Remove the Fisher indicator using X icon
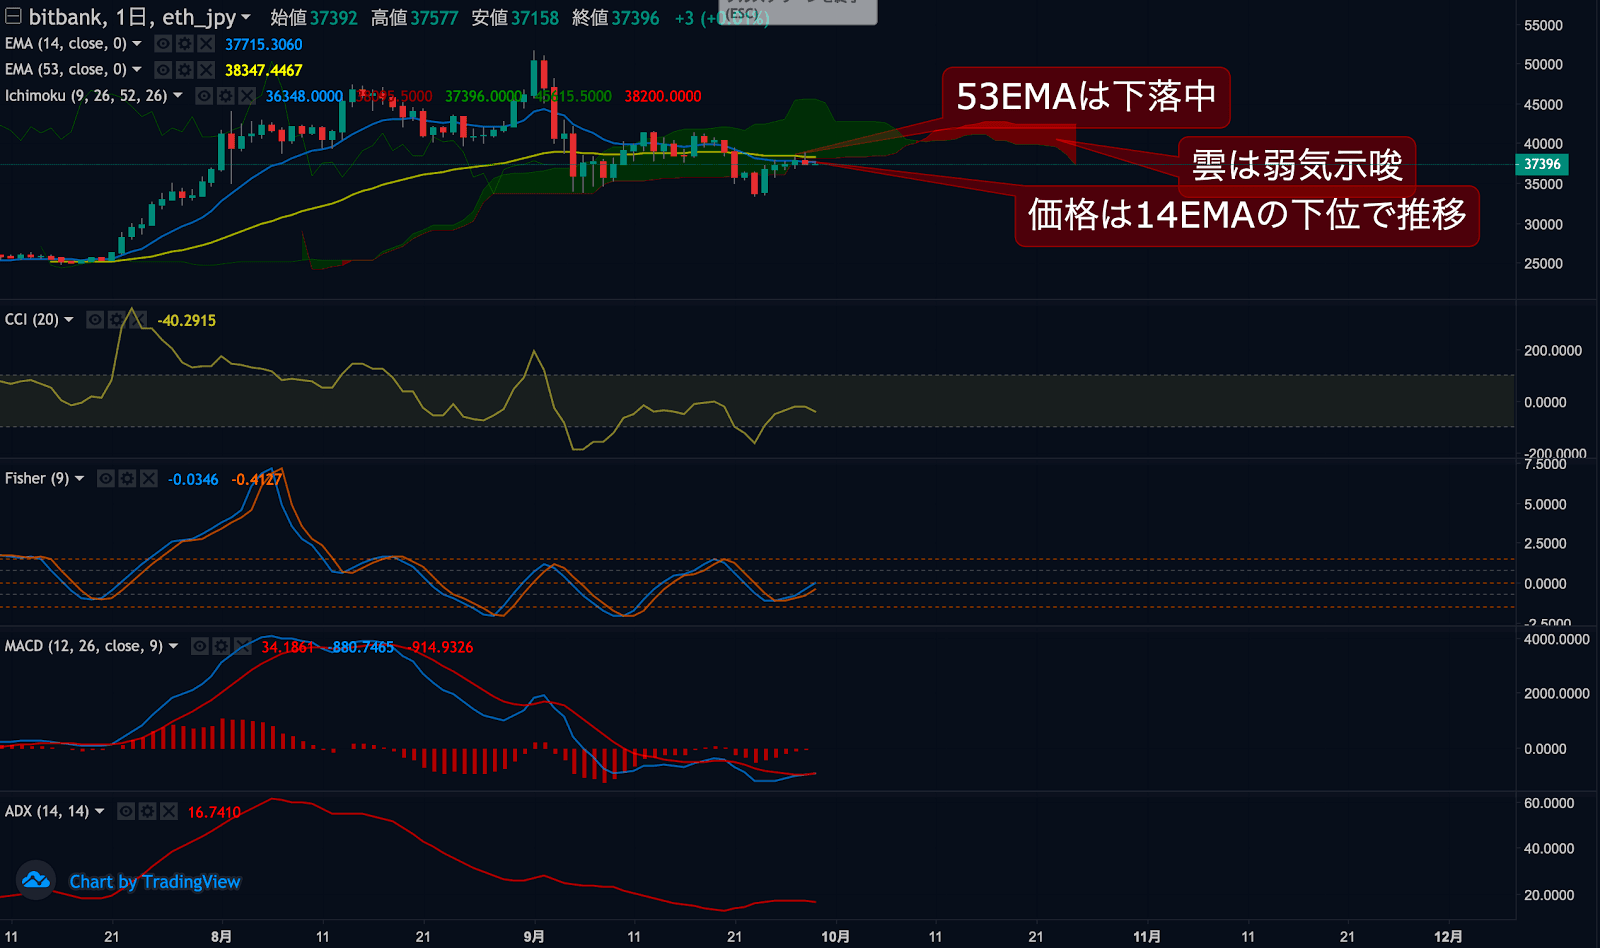Image resolution: width=1600 pixels, height=948 pixels. 149,479
